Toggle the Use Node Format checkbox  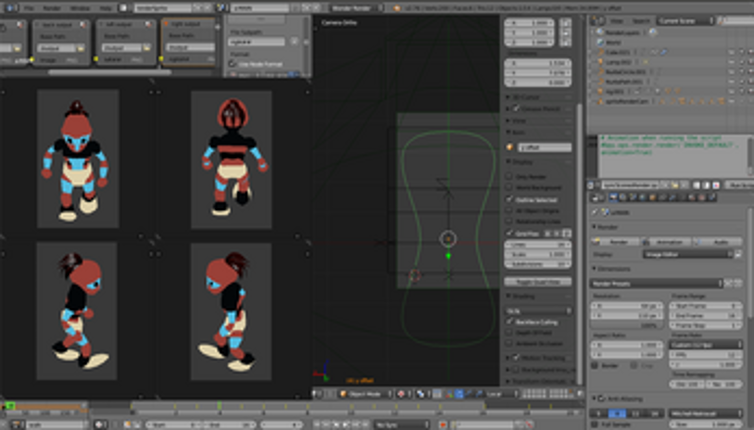pos(233,64)
